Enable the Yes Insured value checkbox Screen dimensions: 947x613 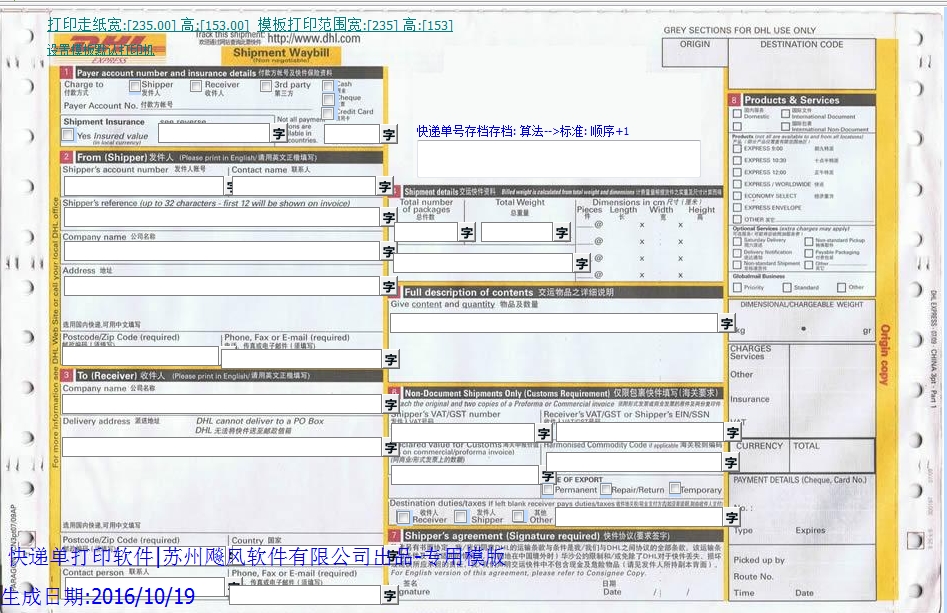tap(67, 135)
